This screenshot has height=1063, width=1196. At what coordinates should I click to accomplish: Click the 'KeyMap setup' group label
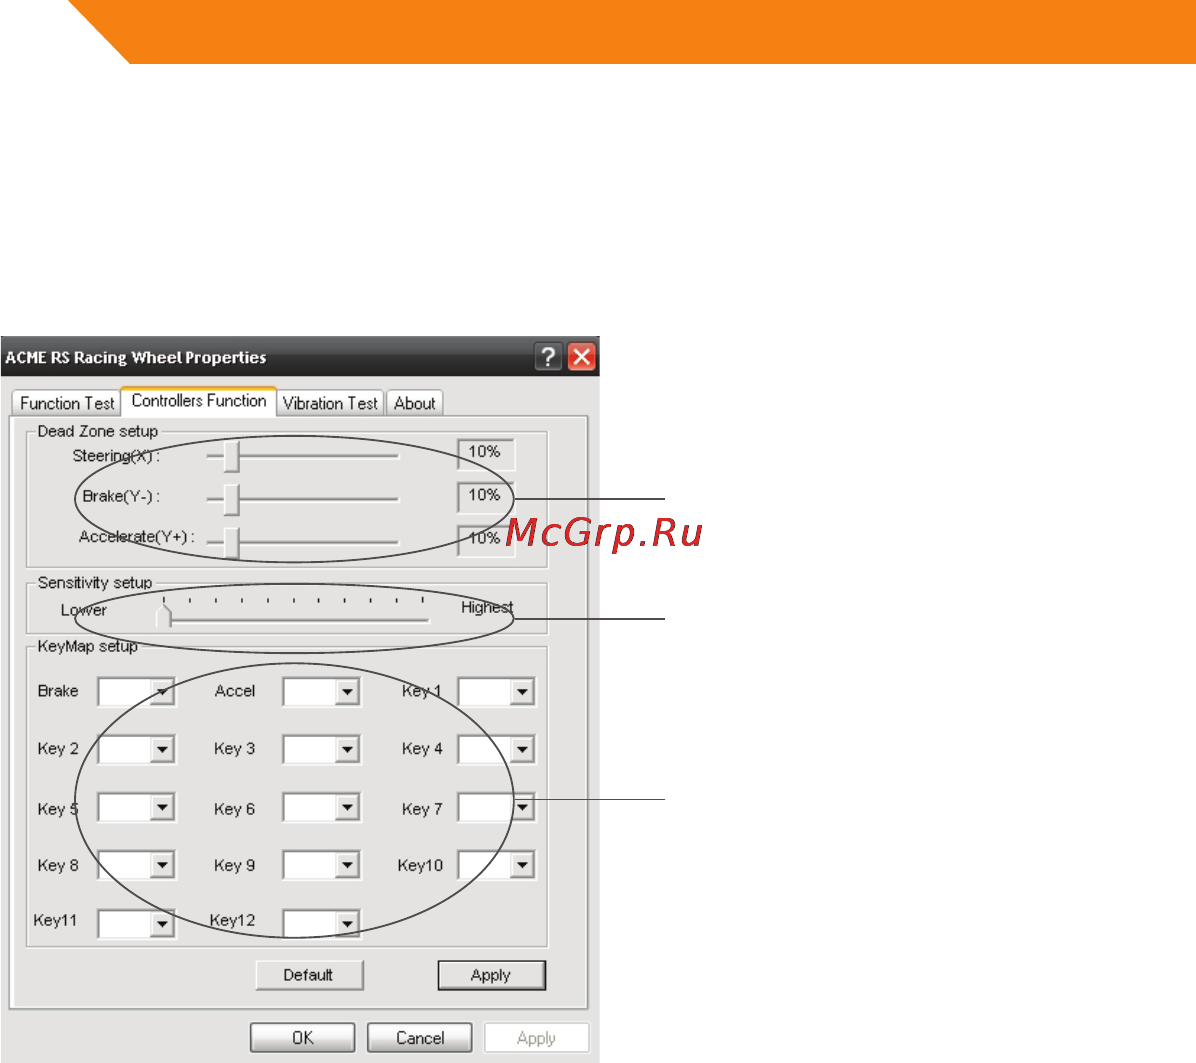[x=88, y=647]
